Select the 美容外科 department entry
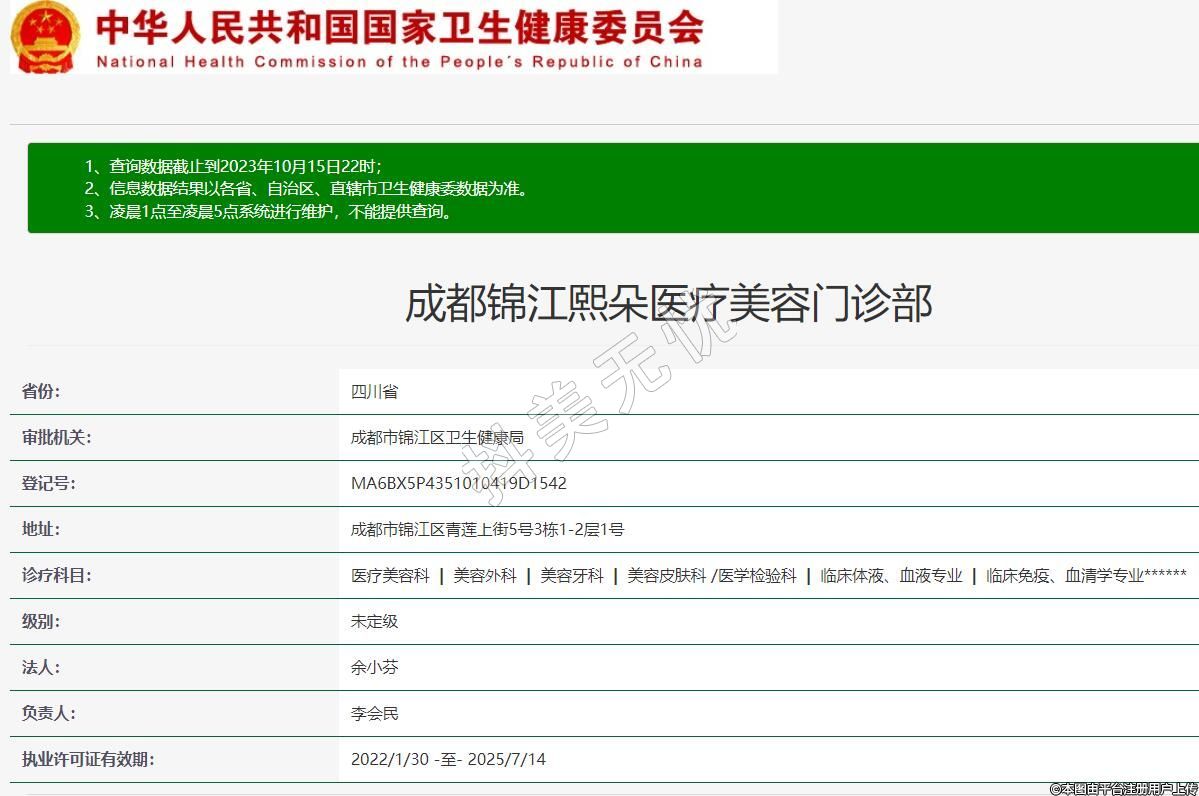The image size is (1199, 796). (485, 575)
